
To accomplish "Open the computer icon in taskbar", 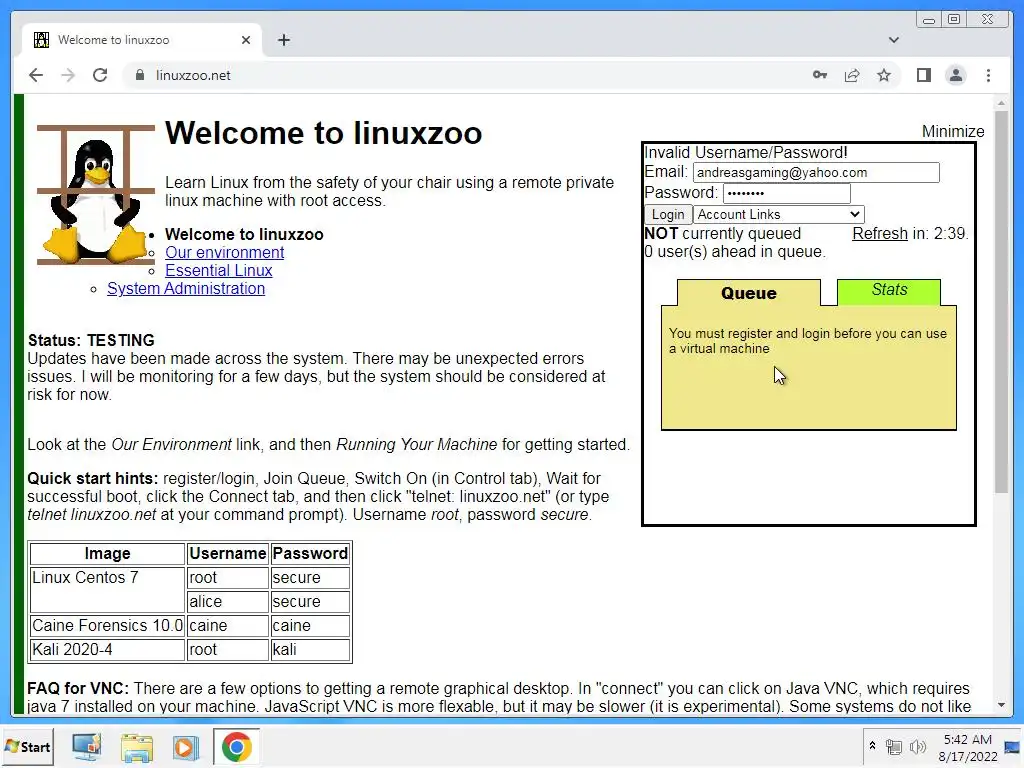I will pyautogui.click(x=87, y=746).
